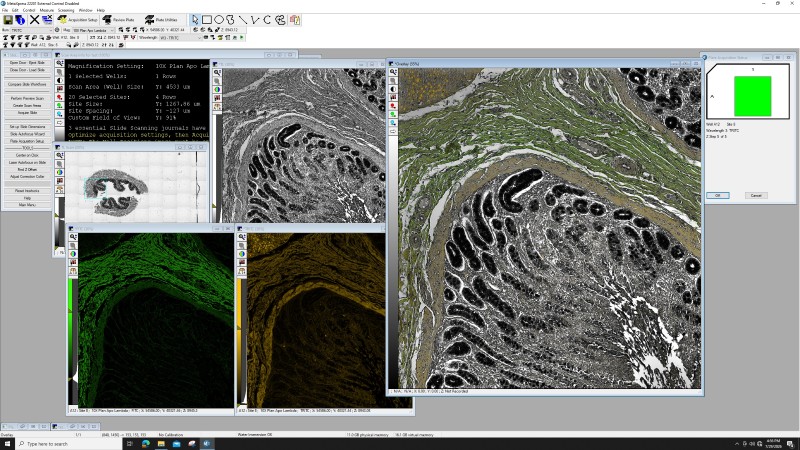Click Find Z Offset button

click(x=27, y=169)
